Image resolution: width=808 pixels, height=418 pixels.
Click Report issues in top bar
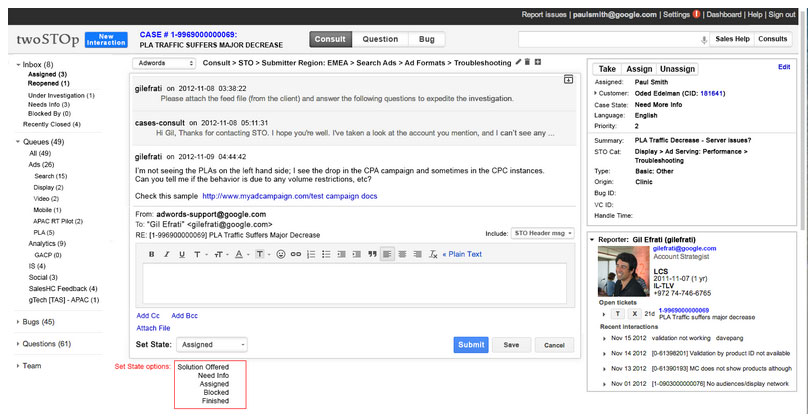tap(544, 14)
